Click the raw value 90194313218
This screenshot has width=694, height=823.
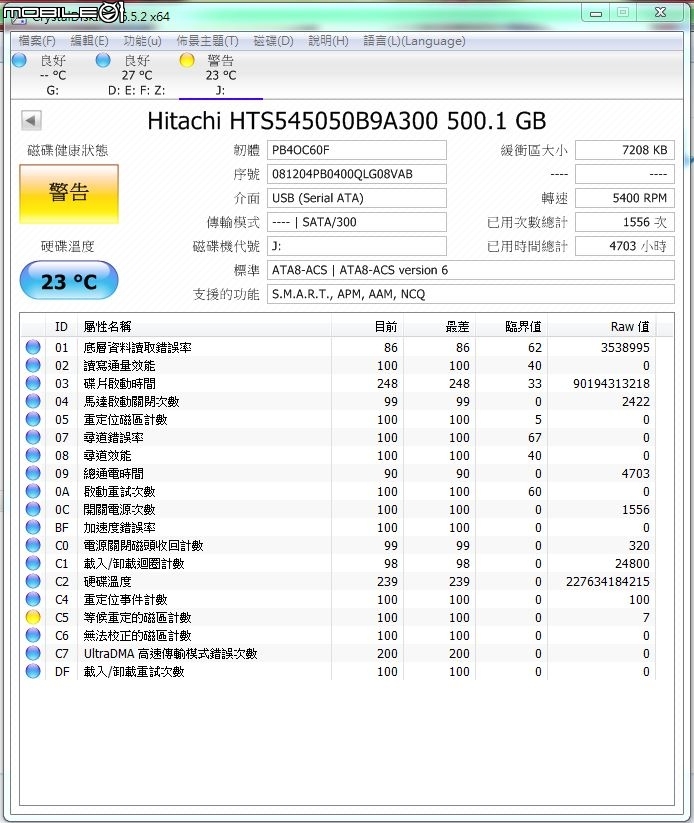pyautogui.click(x=611, y=384)
